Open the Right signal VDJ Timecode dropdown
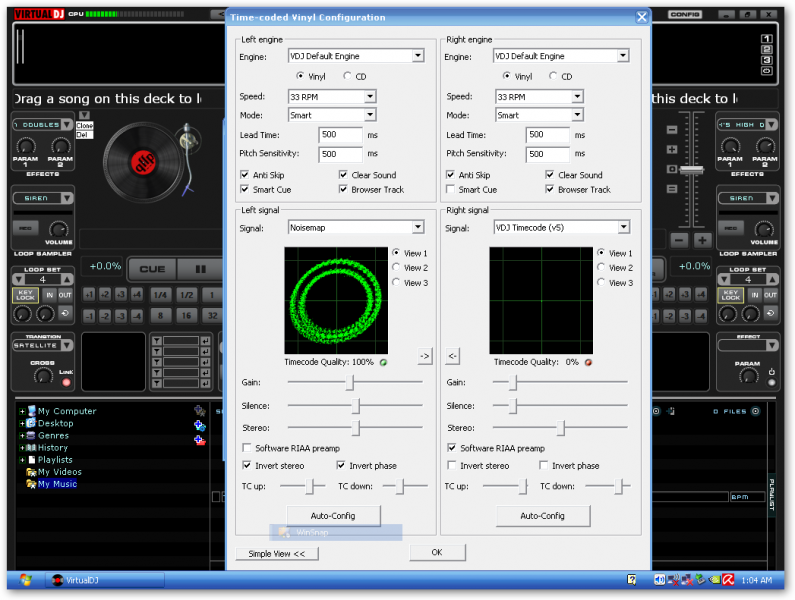This screenshot has width=795, height=600. [x=624, y=227]
